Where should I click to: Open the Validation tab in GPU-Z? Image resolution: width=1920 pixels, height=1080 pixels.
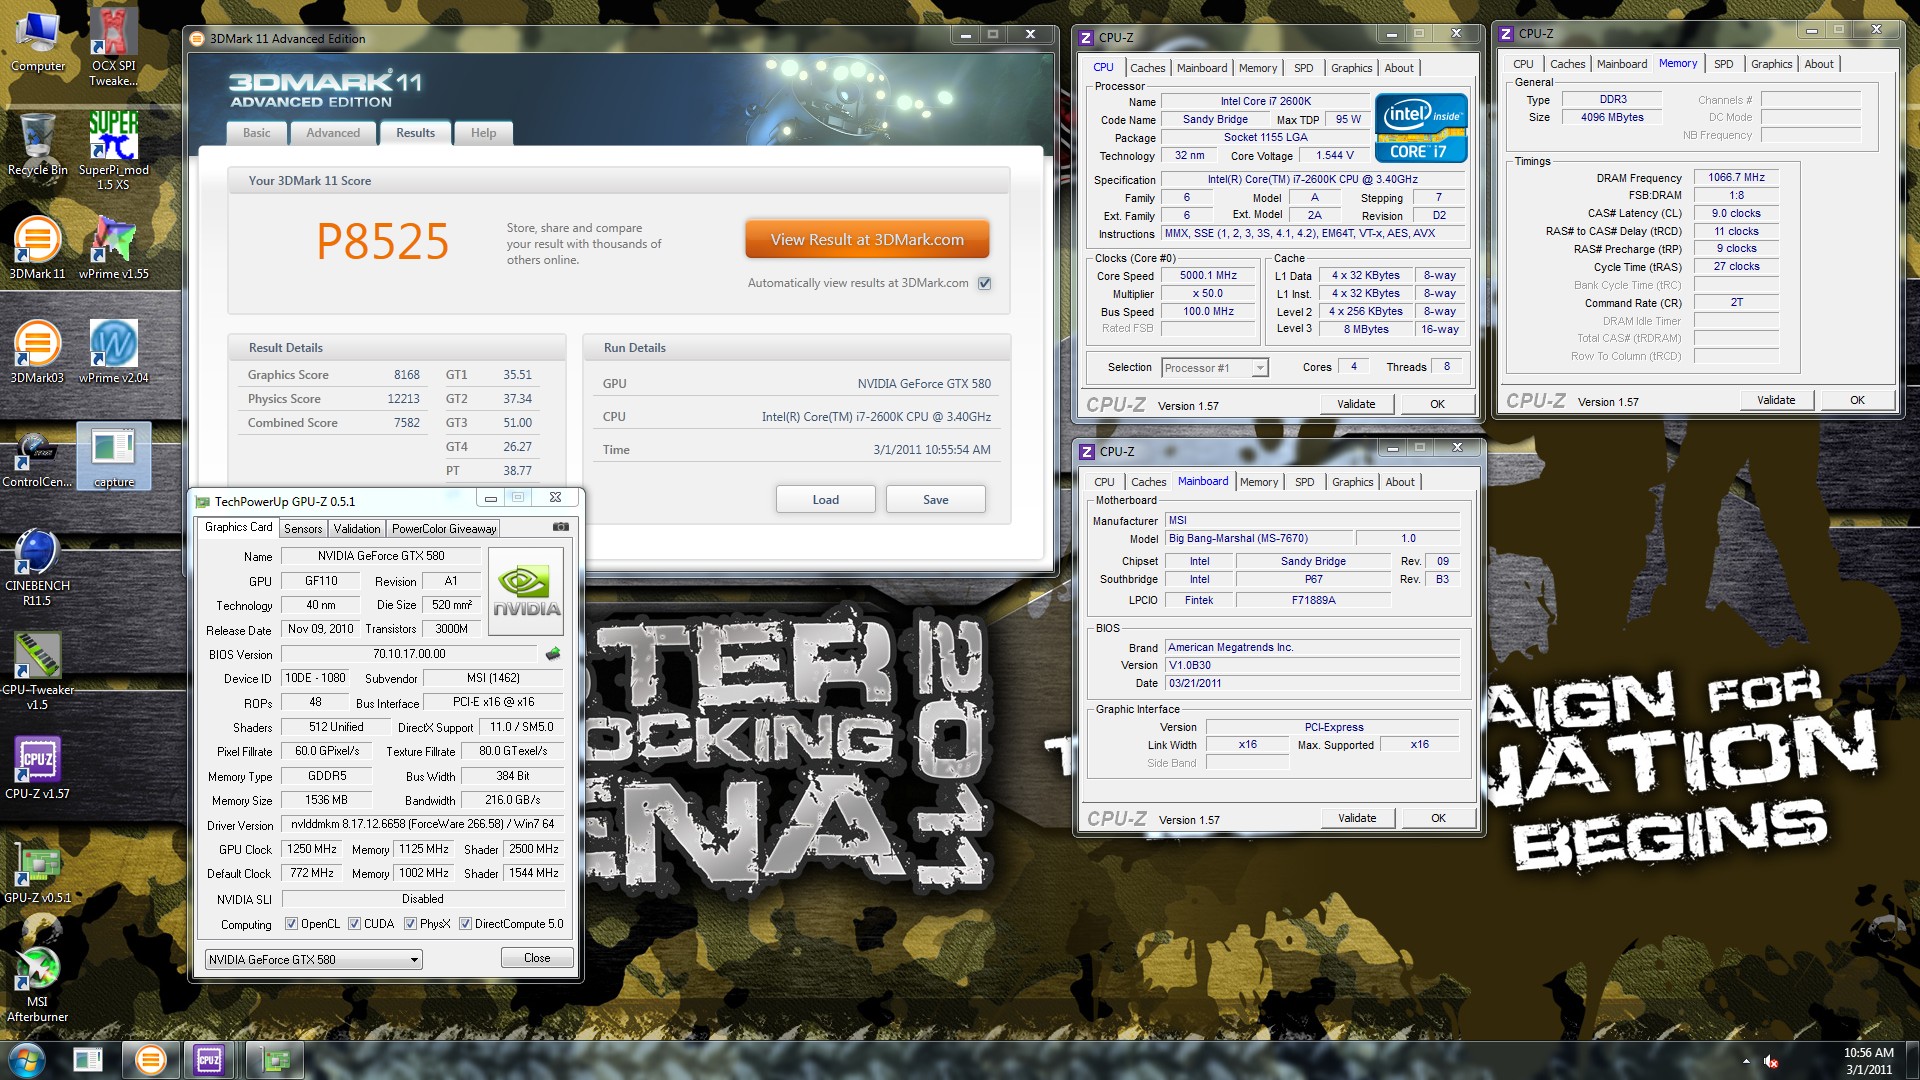(x=357, y=529)
